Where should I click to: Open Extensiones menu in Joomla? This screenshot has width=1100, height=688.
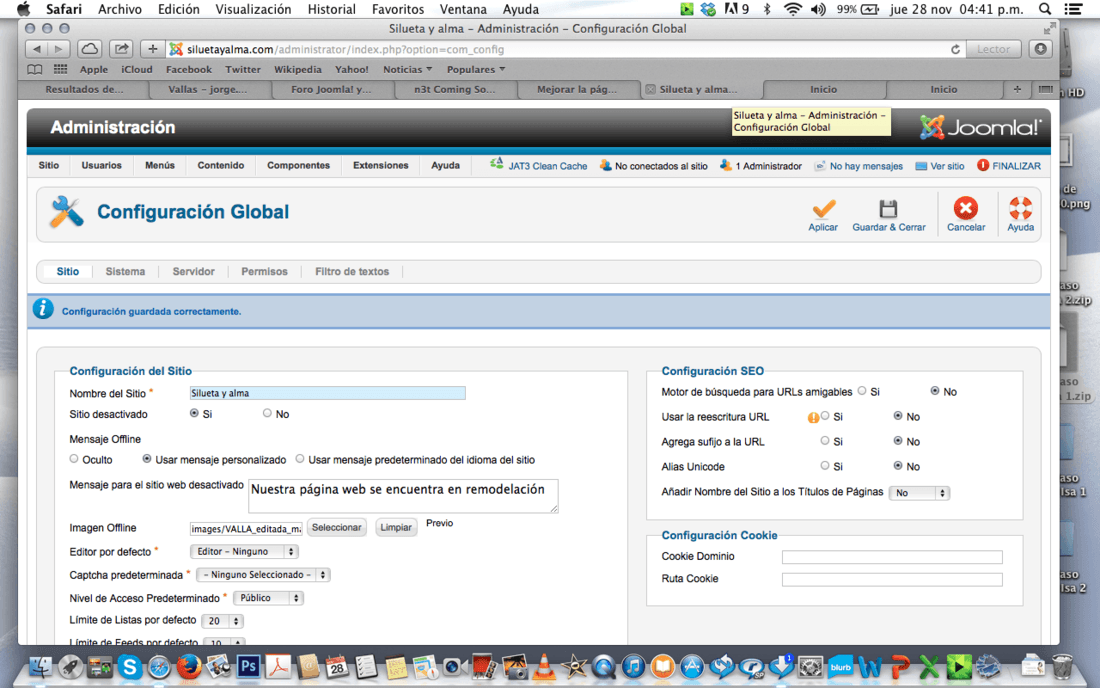(x=380, y=166)
